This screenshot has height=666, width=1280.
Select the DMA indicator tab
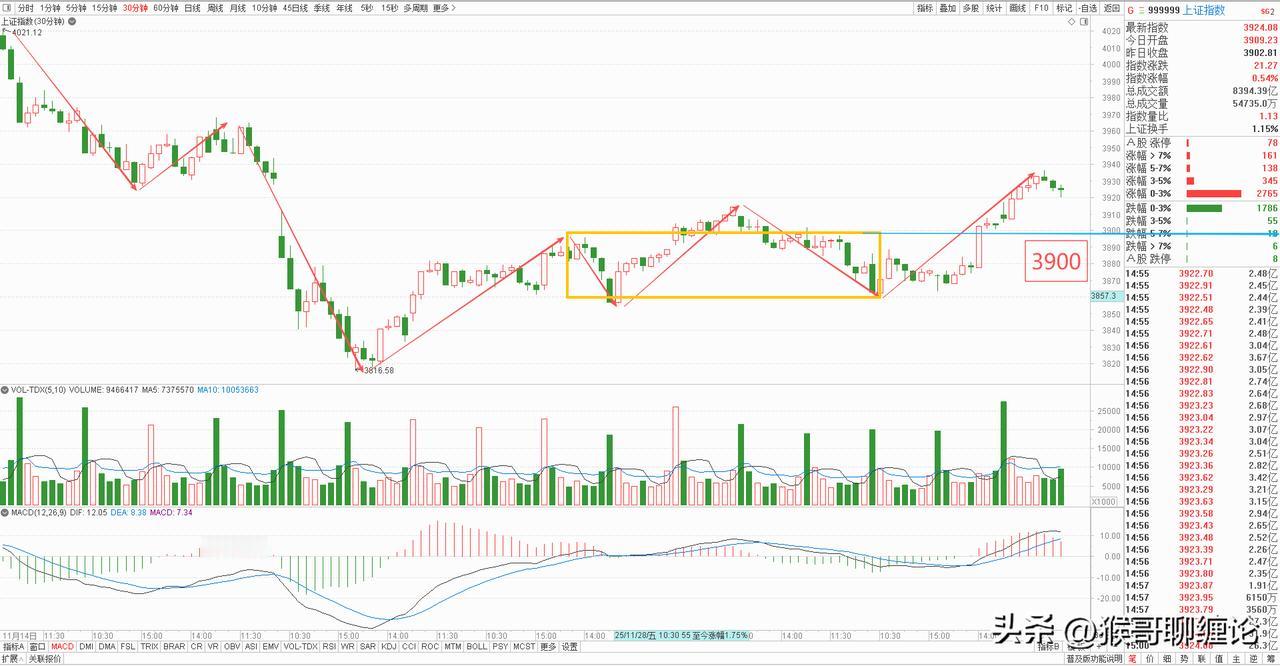coord(107,646)
